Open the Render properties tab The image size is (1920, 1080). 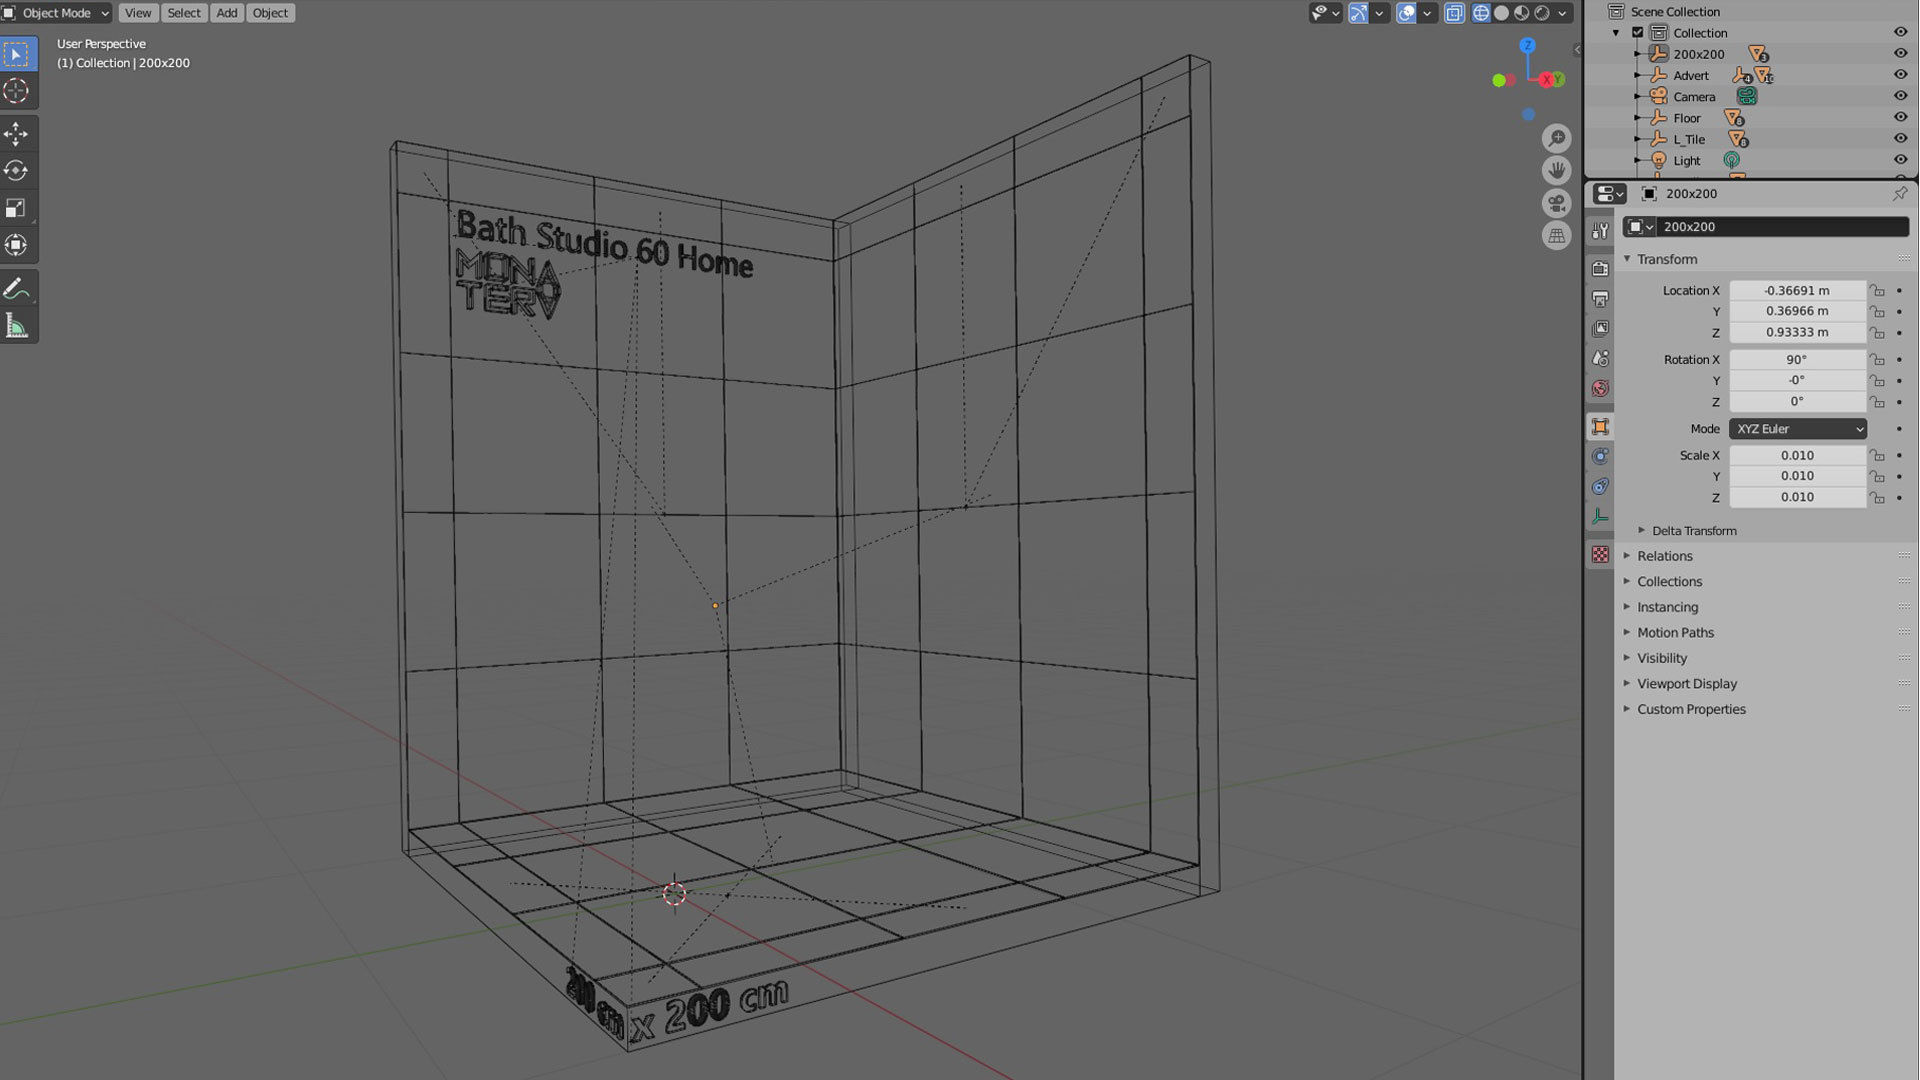pos(1600,269)
